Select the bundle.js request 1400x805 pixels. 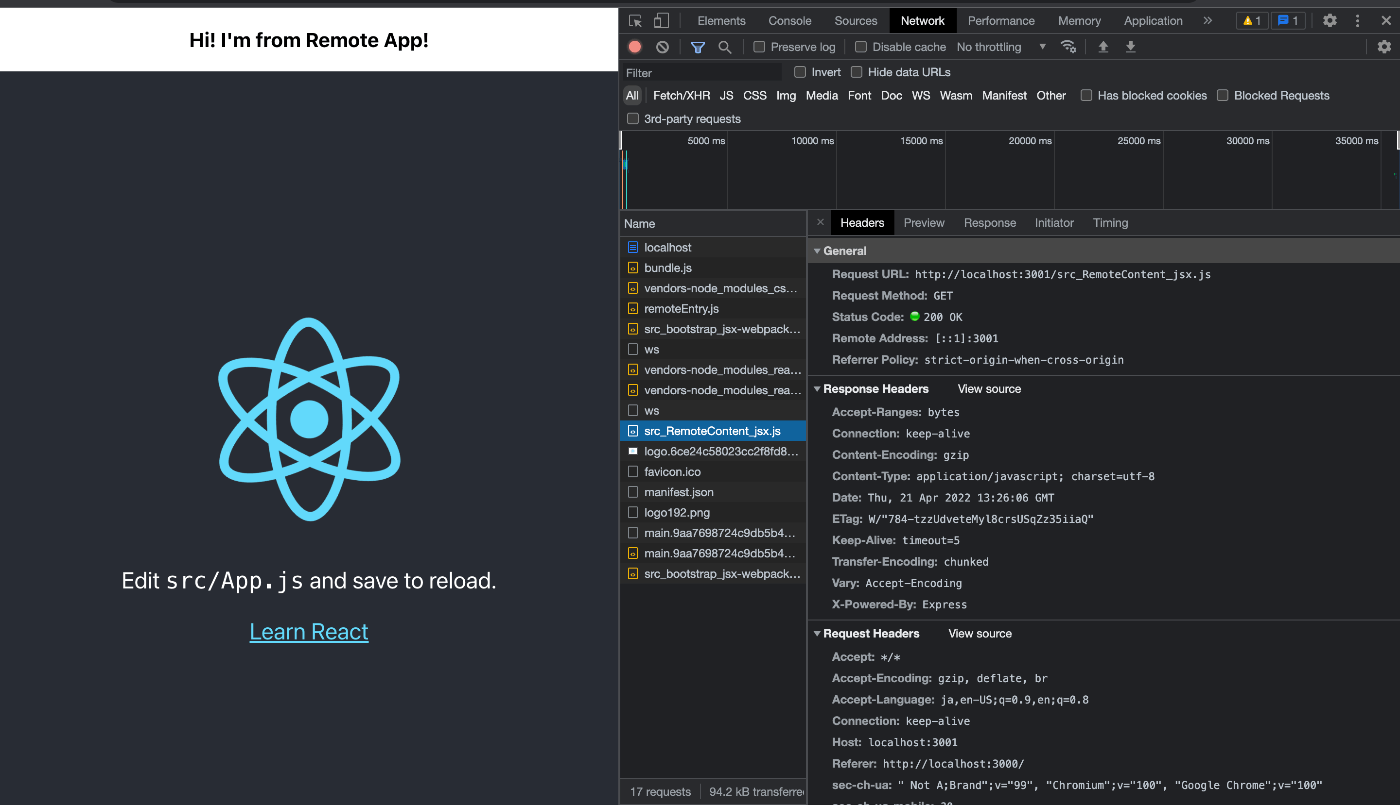click(x=712, y=268)
